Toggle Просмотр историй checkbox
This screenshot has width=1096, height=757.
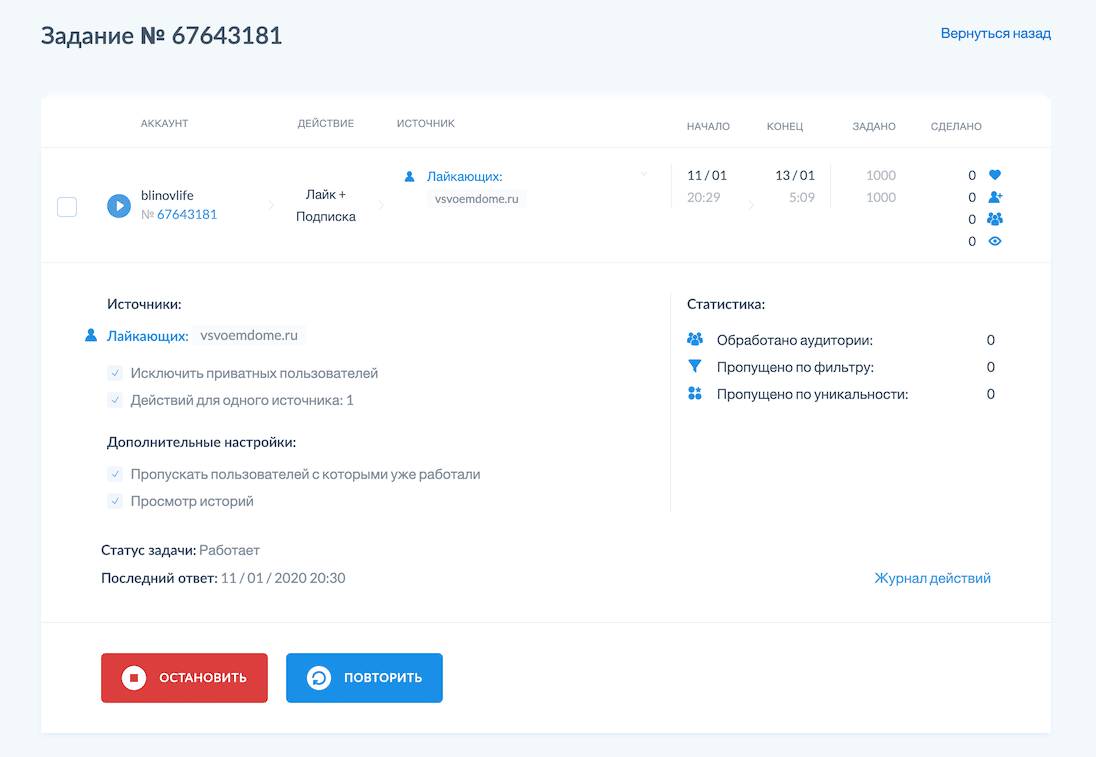point(115,501)
